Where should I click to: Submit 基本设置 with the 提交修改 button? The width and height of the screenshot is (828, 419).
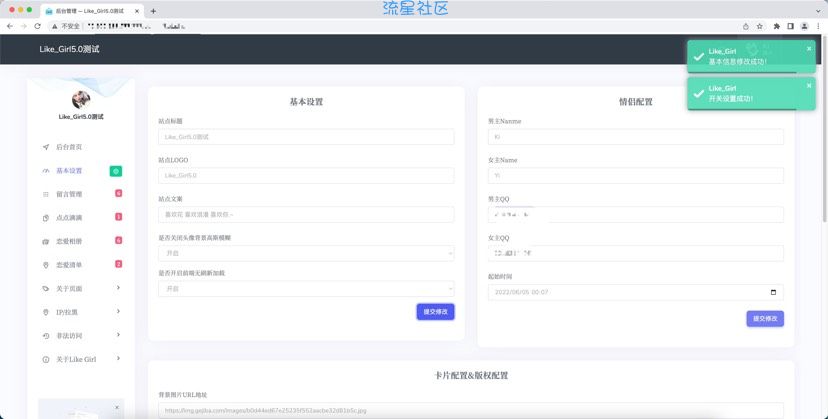[436, 312]
